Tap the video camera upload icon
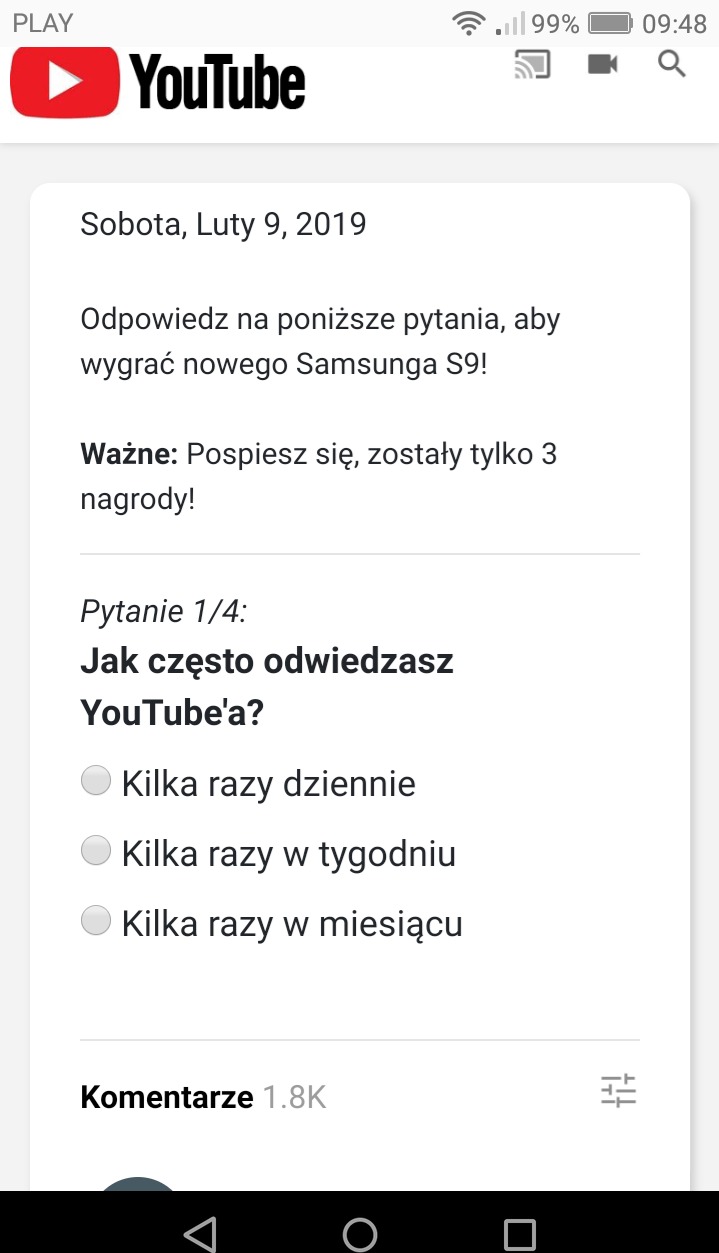 tap(602, 65)
